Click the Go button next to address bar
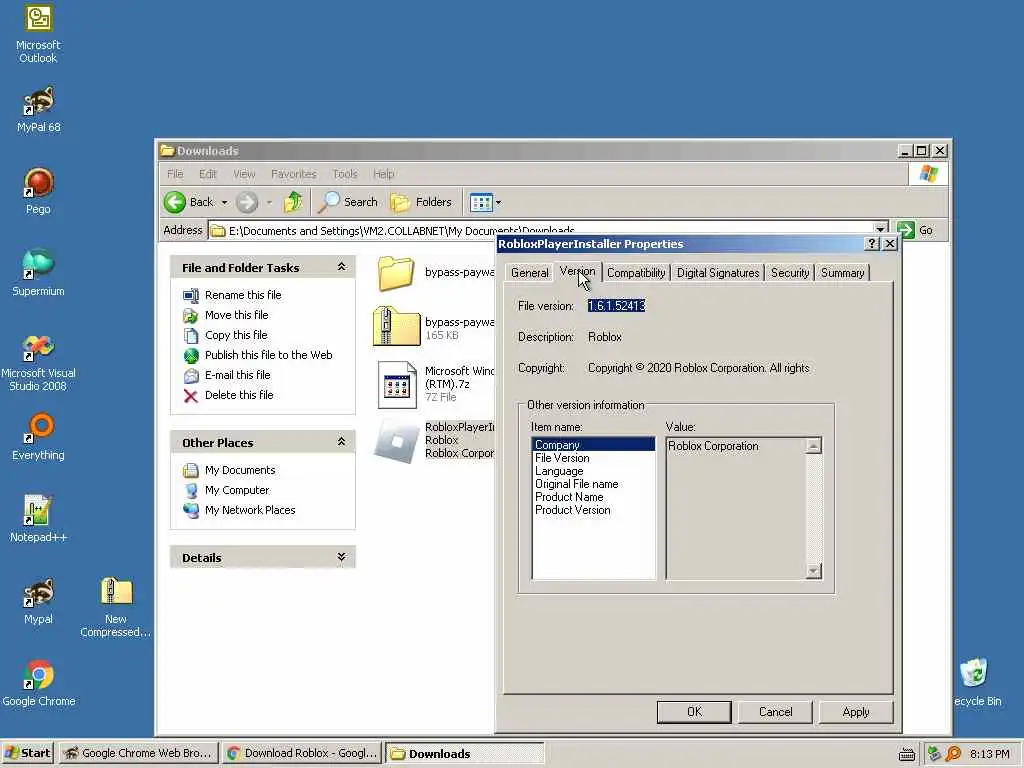The image size is (1024, 768). click(x=916, y=230)
